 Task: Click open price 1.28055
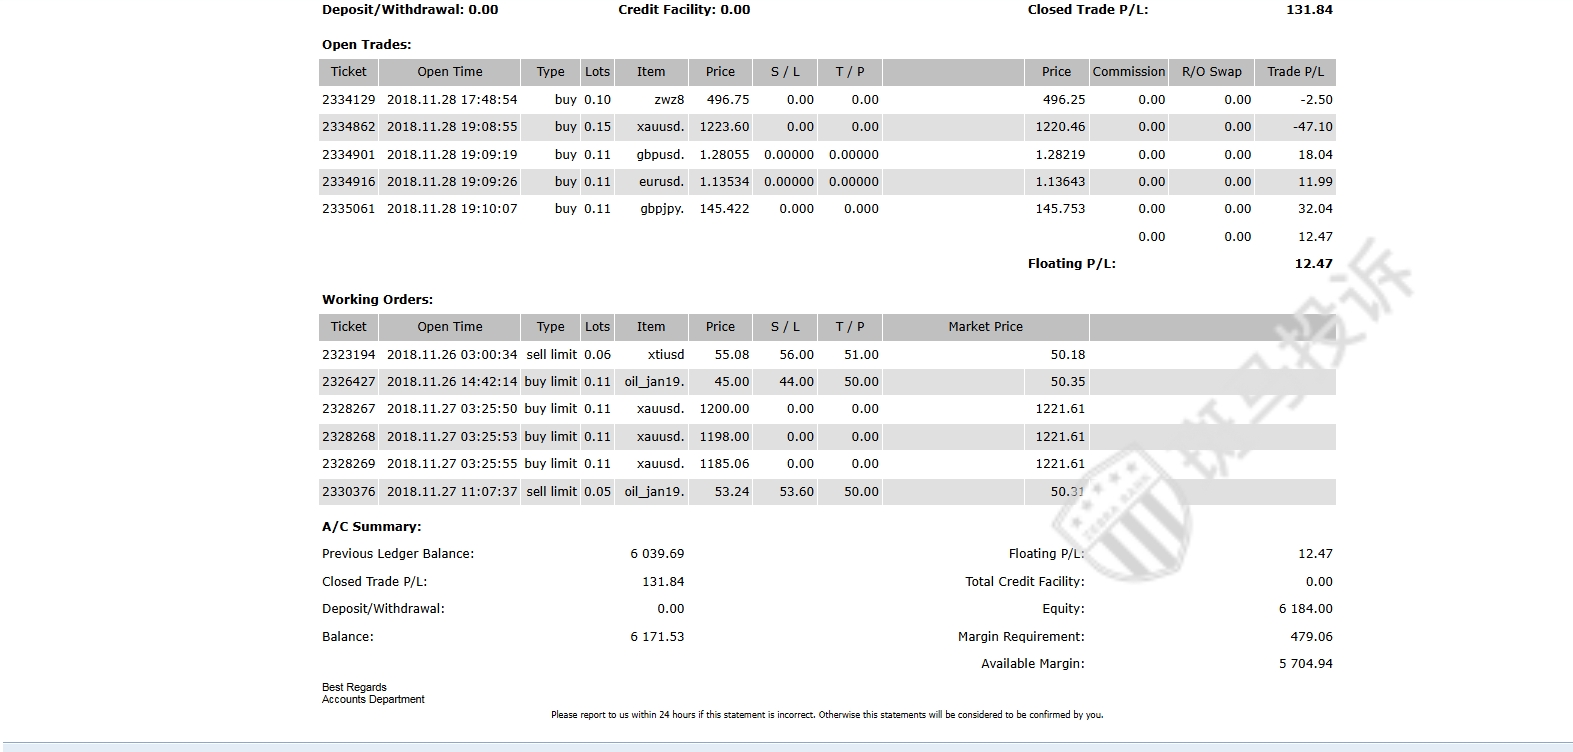724,155
